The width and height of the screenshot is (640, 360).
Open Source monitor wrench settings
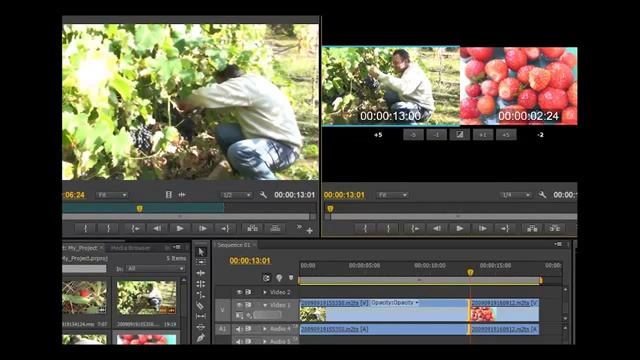pos(263,195)
